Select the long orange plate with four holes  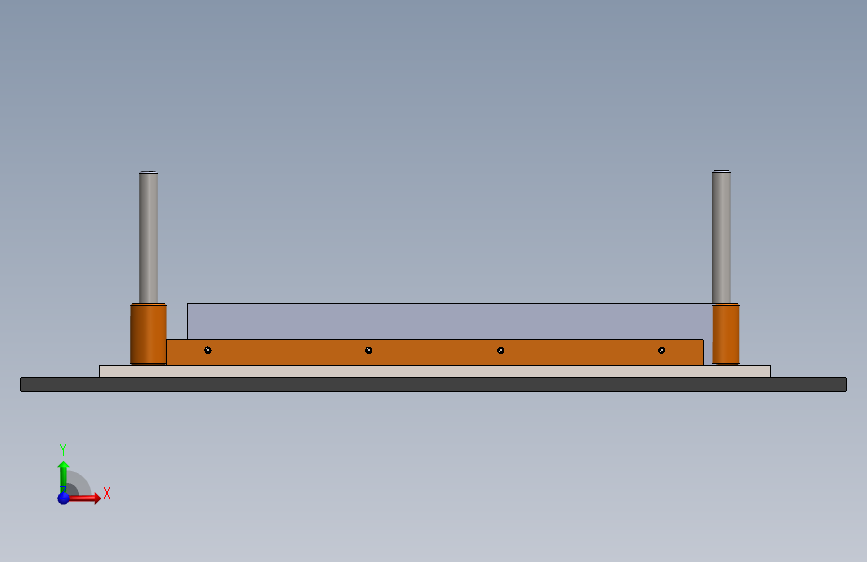pyautogui.click(x=435, y=352)
